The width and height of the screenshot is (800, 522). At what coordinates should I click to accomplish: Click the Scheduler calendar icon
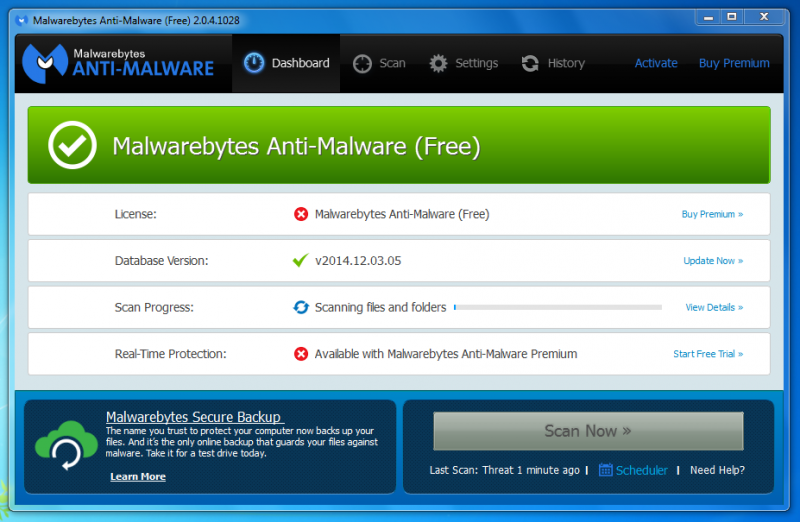[606, 469]
